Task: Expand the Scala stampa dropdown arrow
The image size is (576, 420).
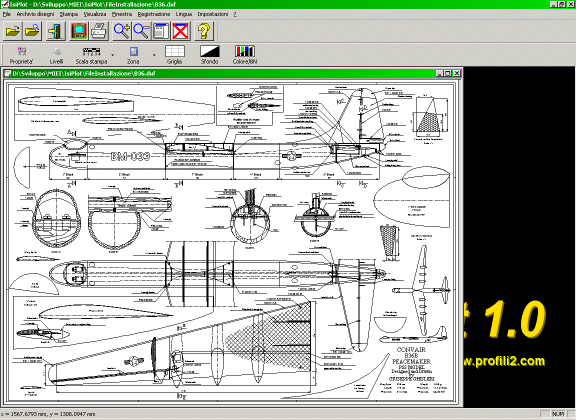Action: tap(113, 55)
